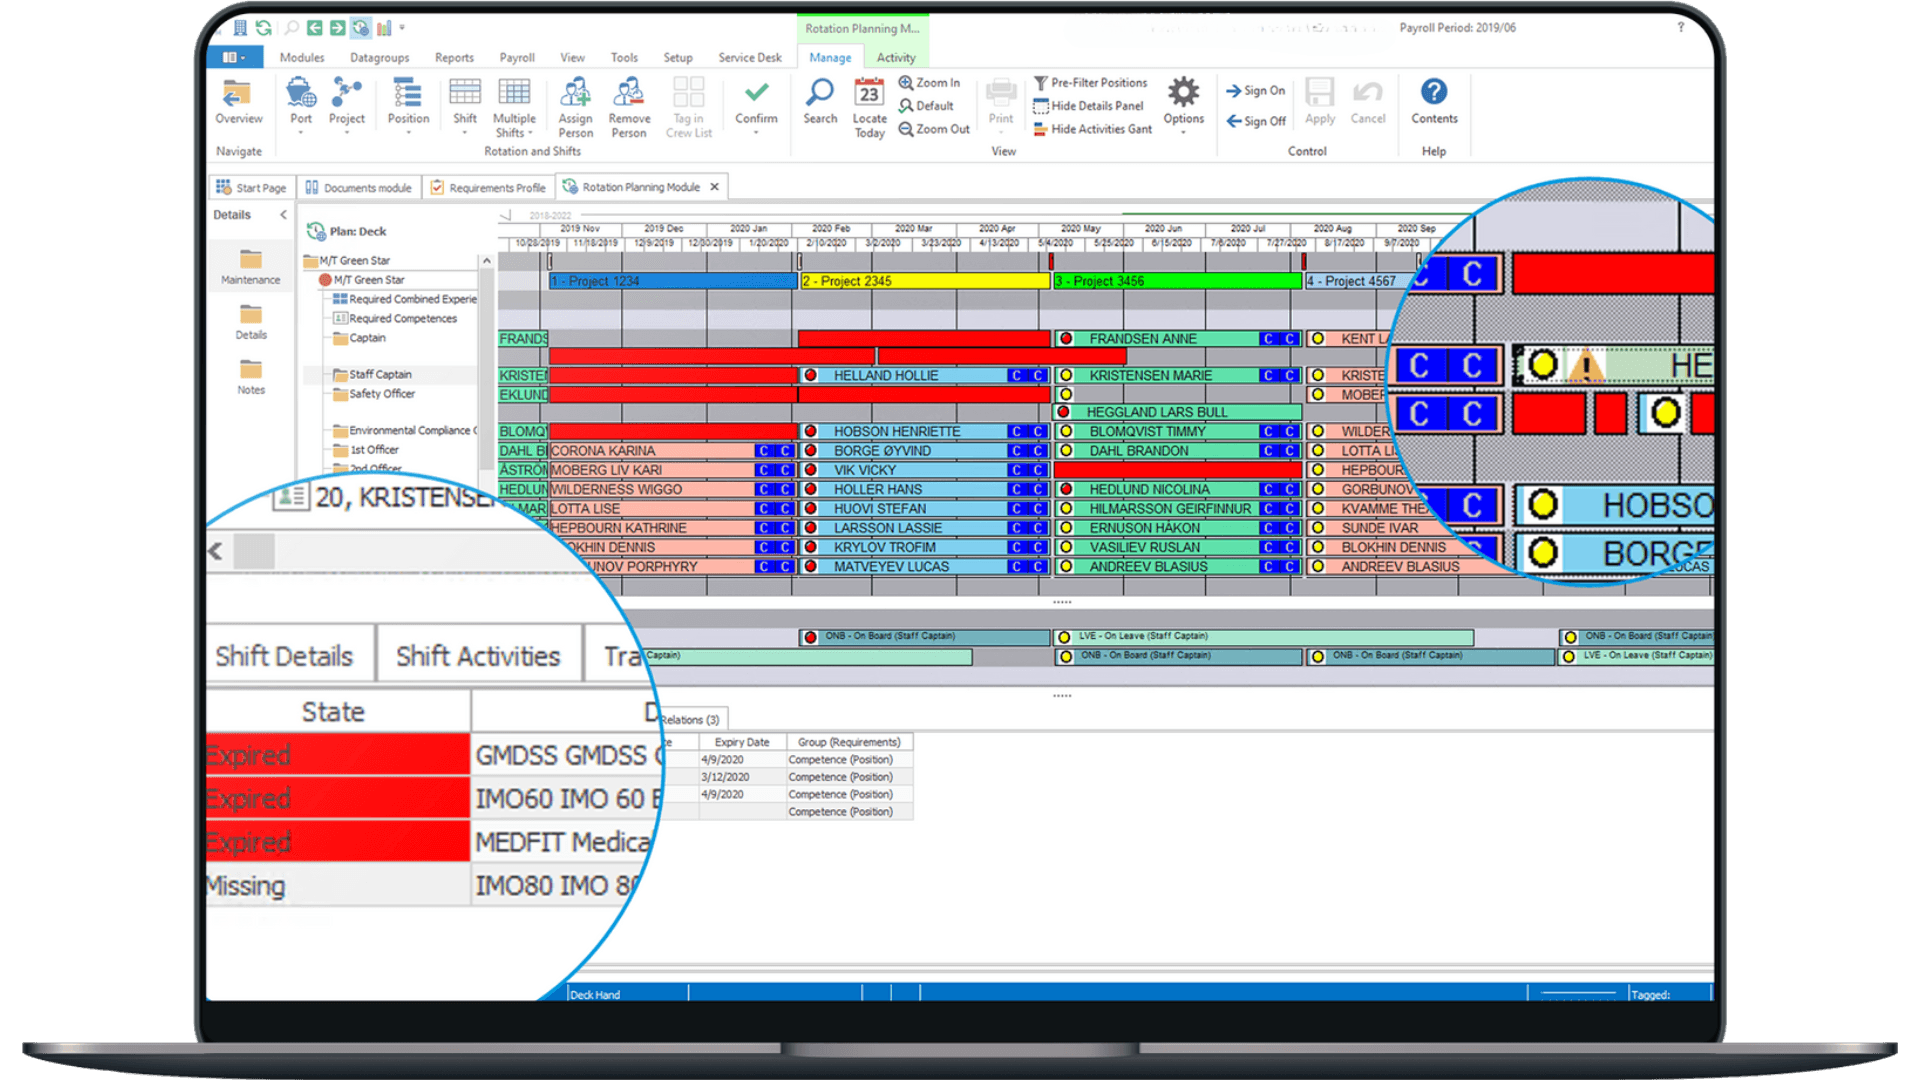Click the question mark help icon
Viewport: 1920px width, 1080px height.
(x=1680, y=28)
